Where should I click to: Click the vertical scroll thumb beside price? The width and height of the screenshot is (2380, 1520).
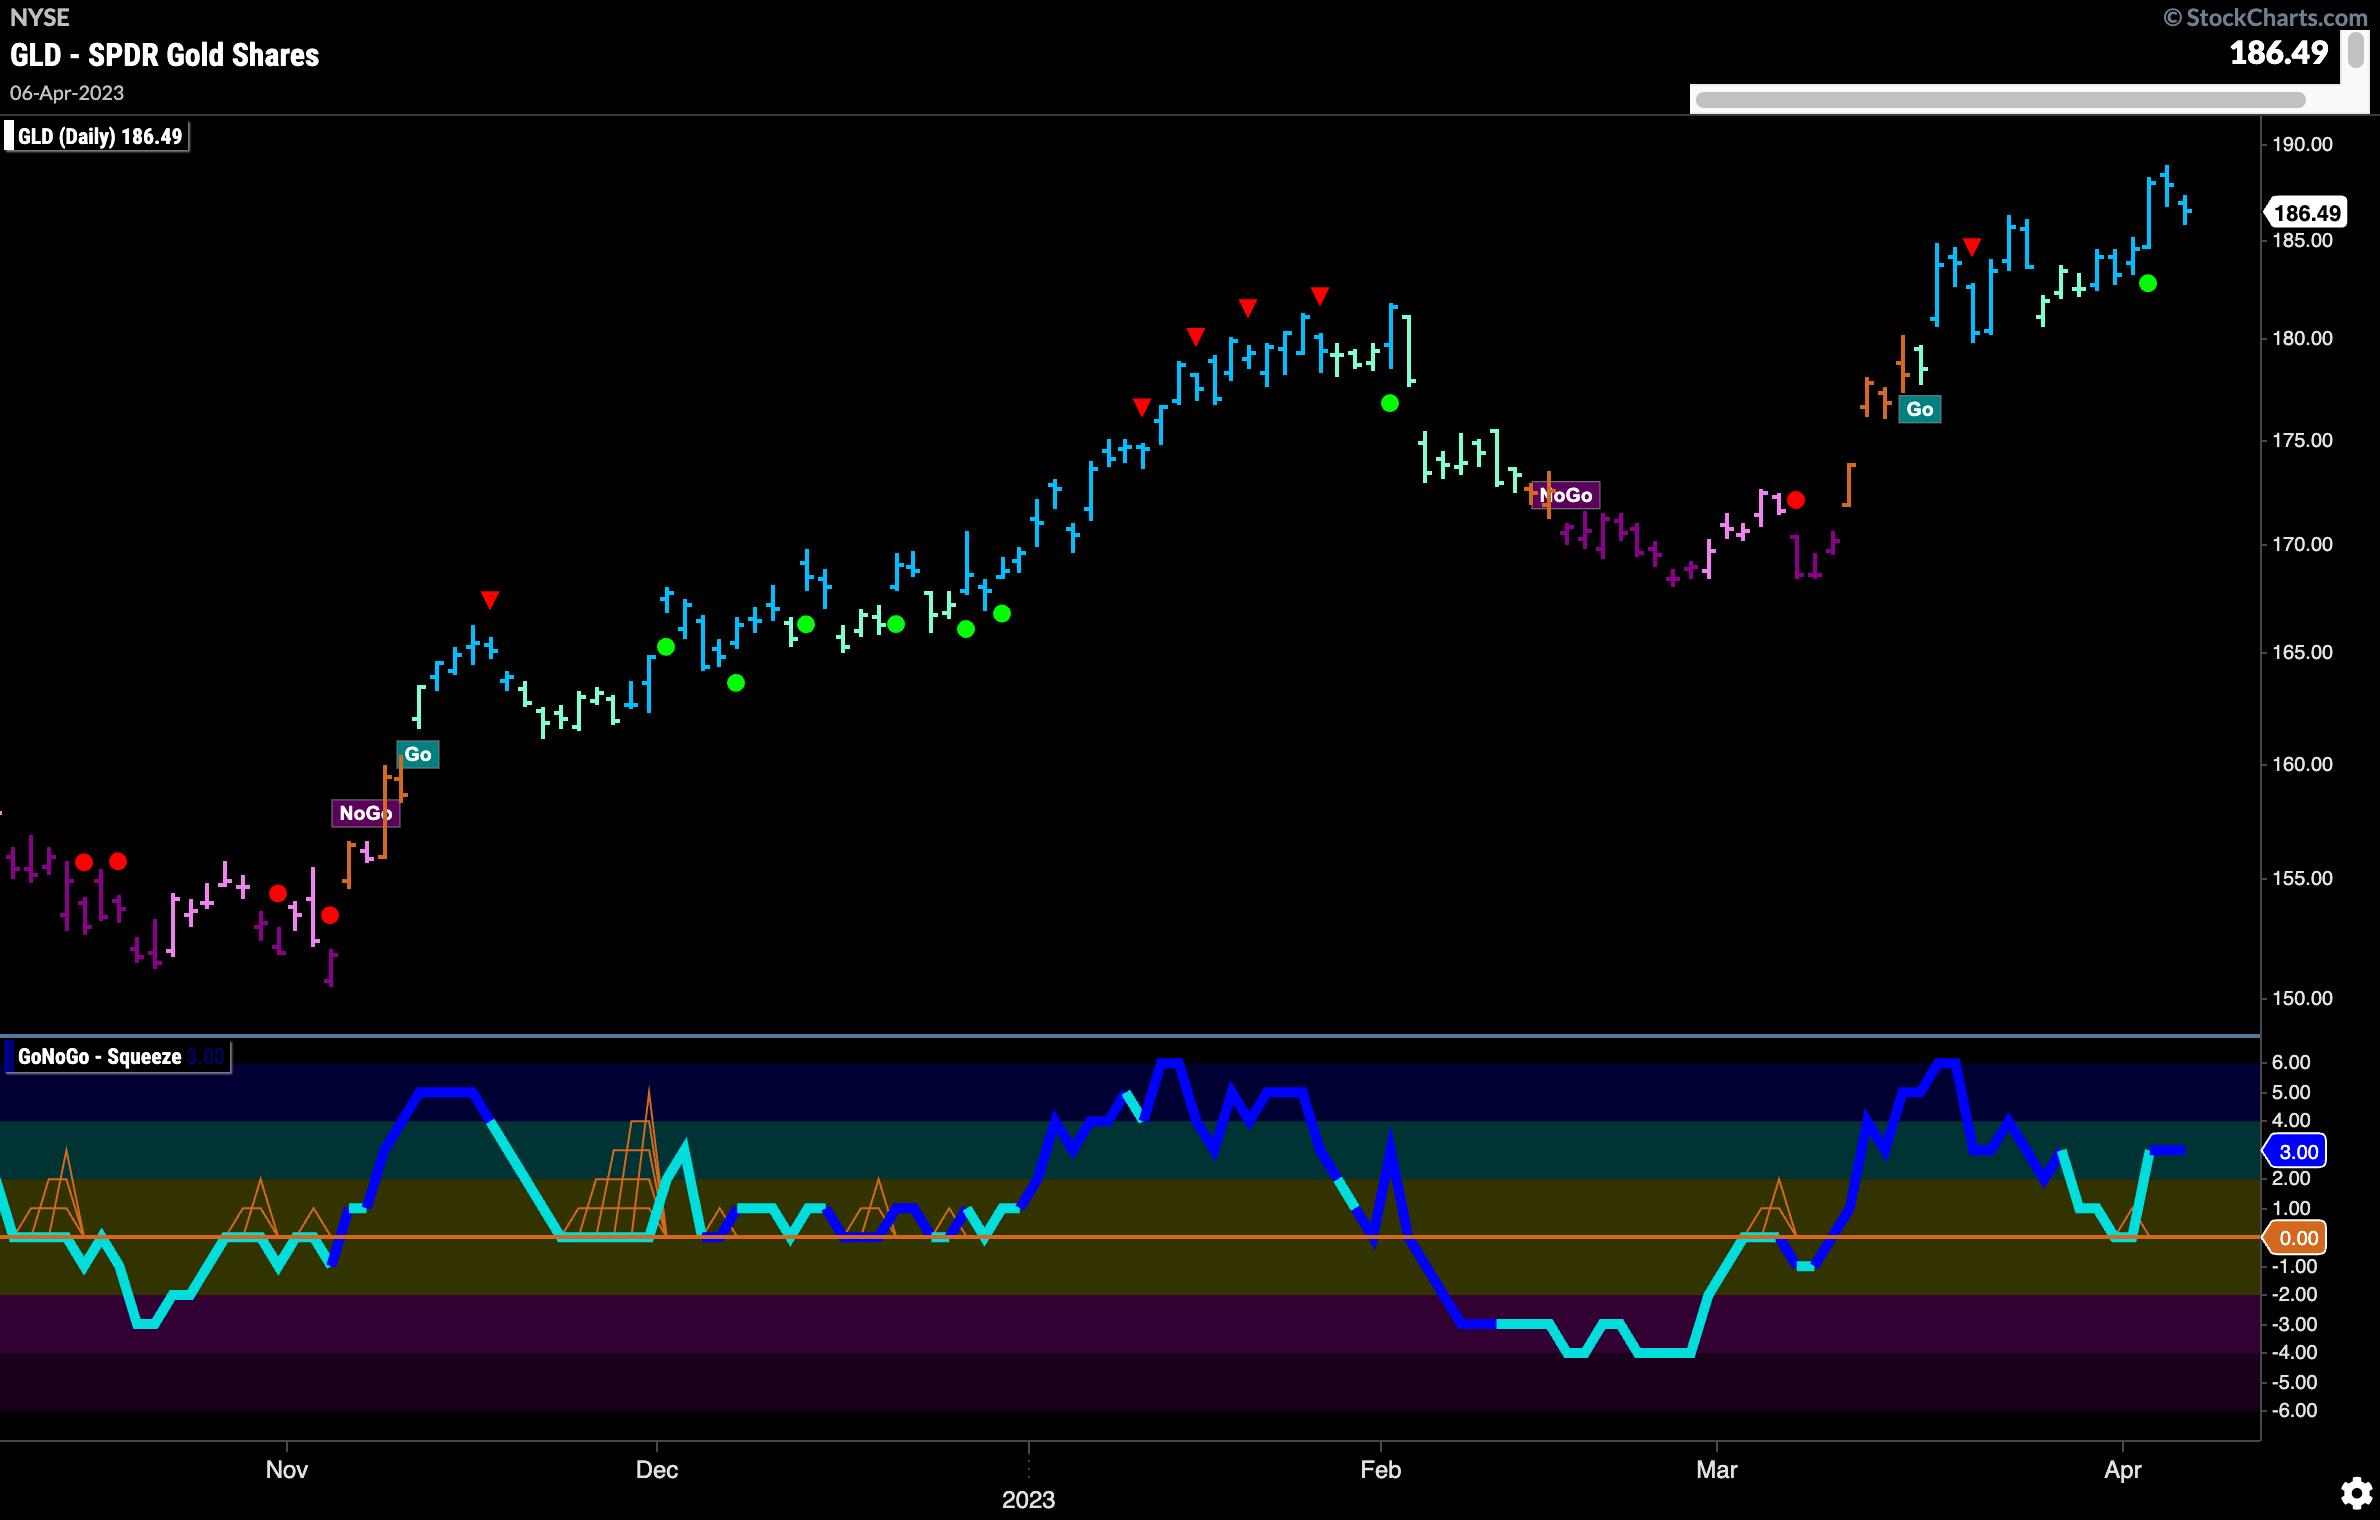point(2354,48)
